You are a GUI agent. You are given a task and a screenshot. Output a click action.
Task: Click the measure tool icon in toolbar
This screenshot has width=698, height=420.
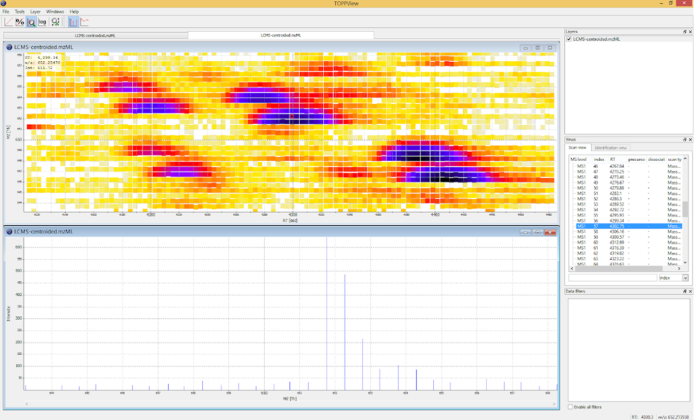click(x=56, y=21)
